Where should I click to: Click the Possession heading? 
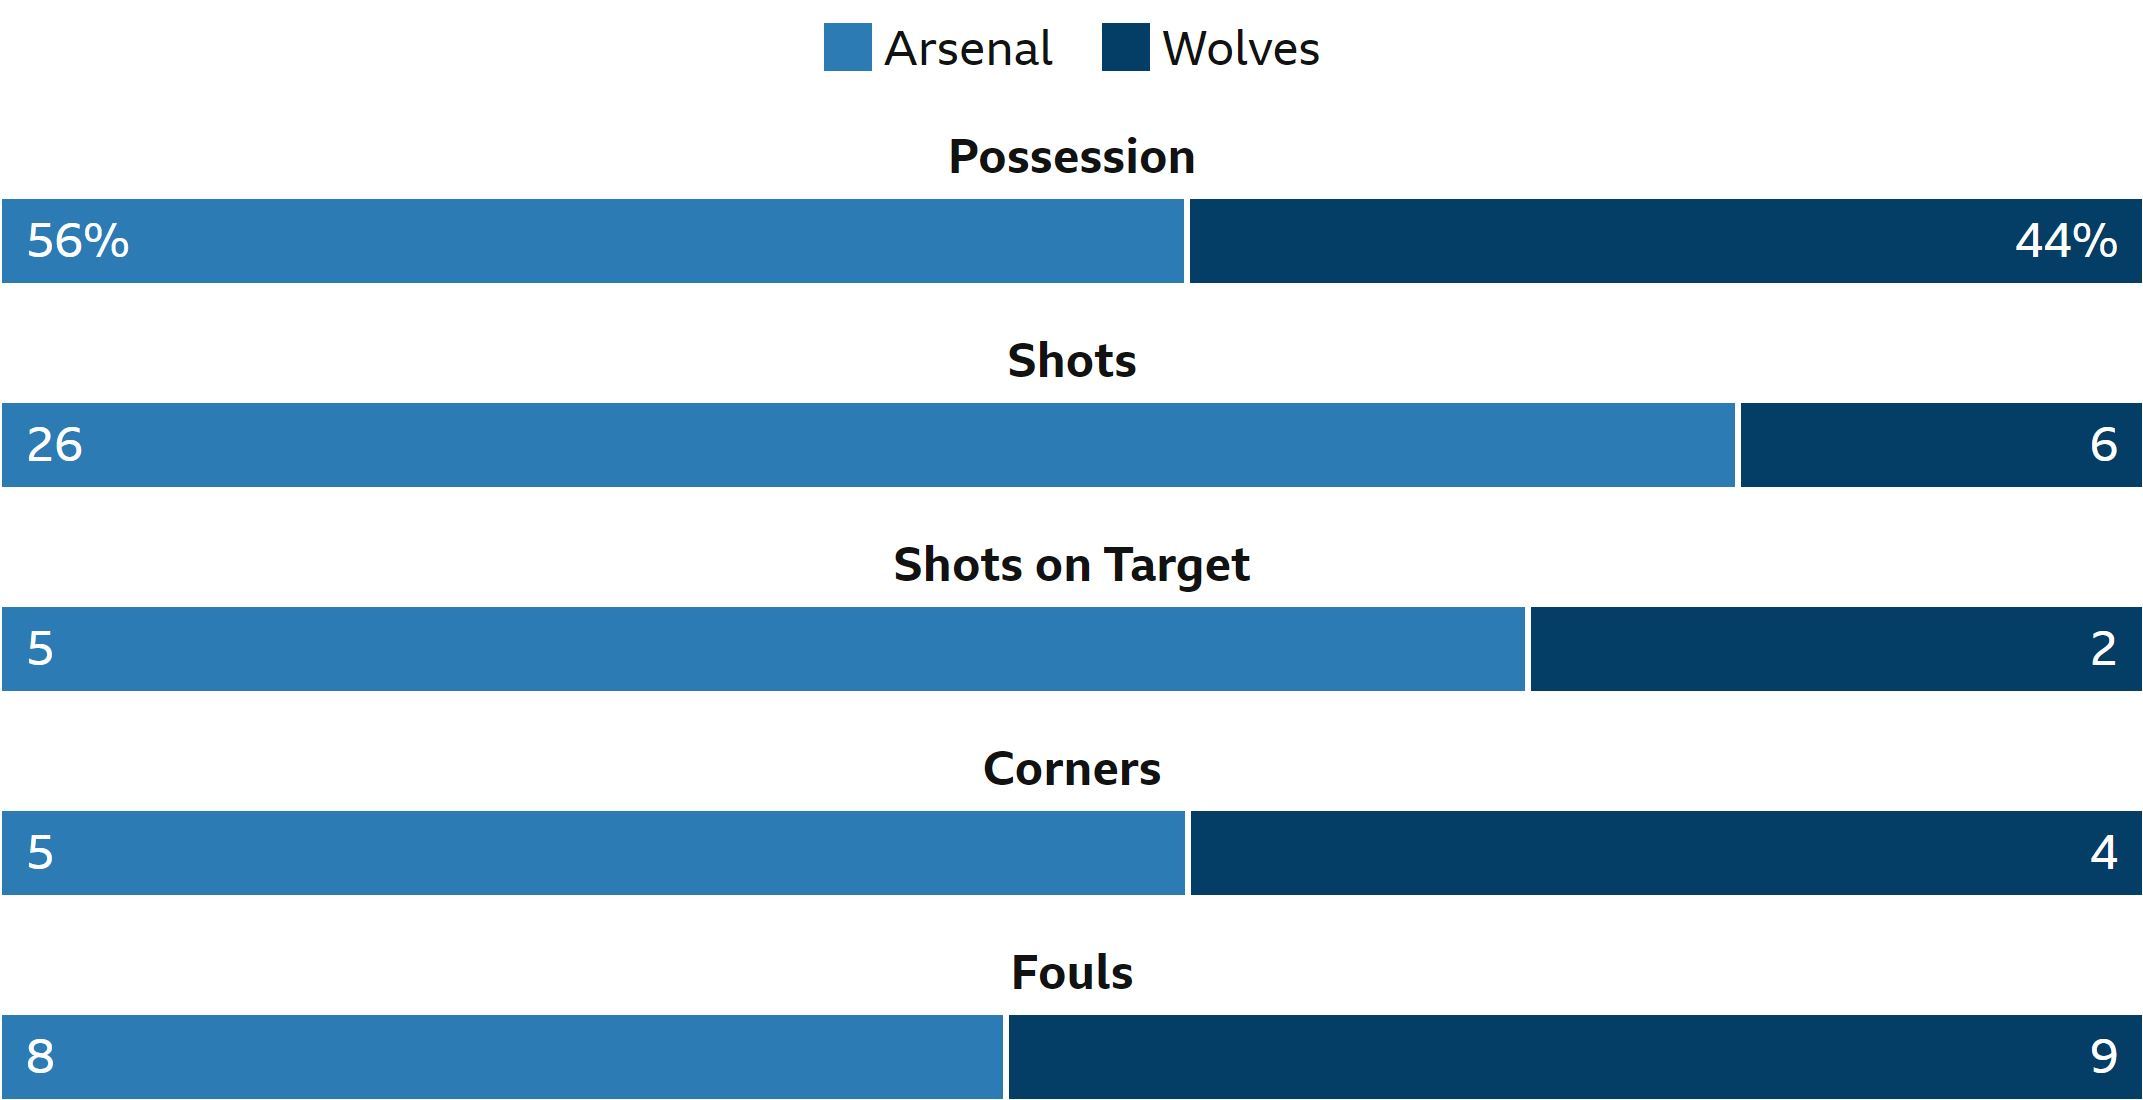pyautogui.click(x=1071, y=157)
